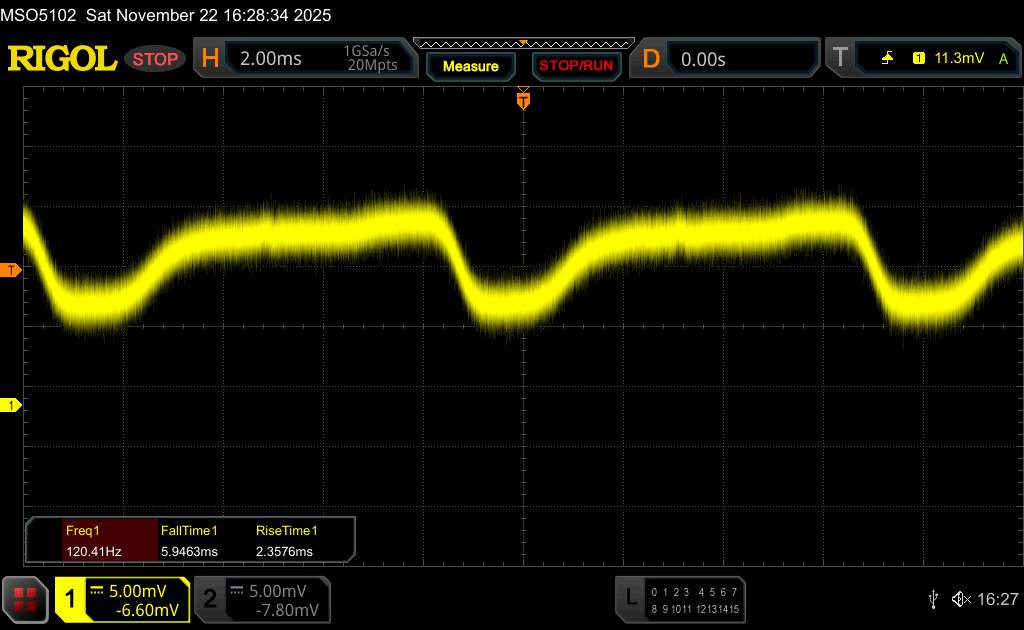
Task: Open the Measure menu
Action: [x=470, y=66]
